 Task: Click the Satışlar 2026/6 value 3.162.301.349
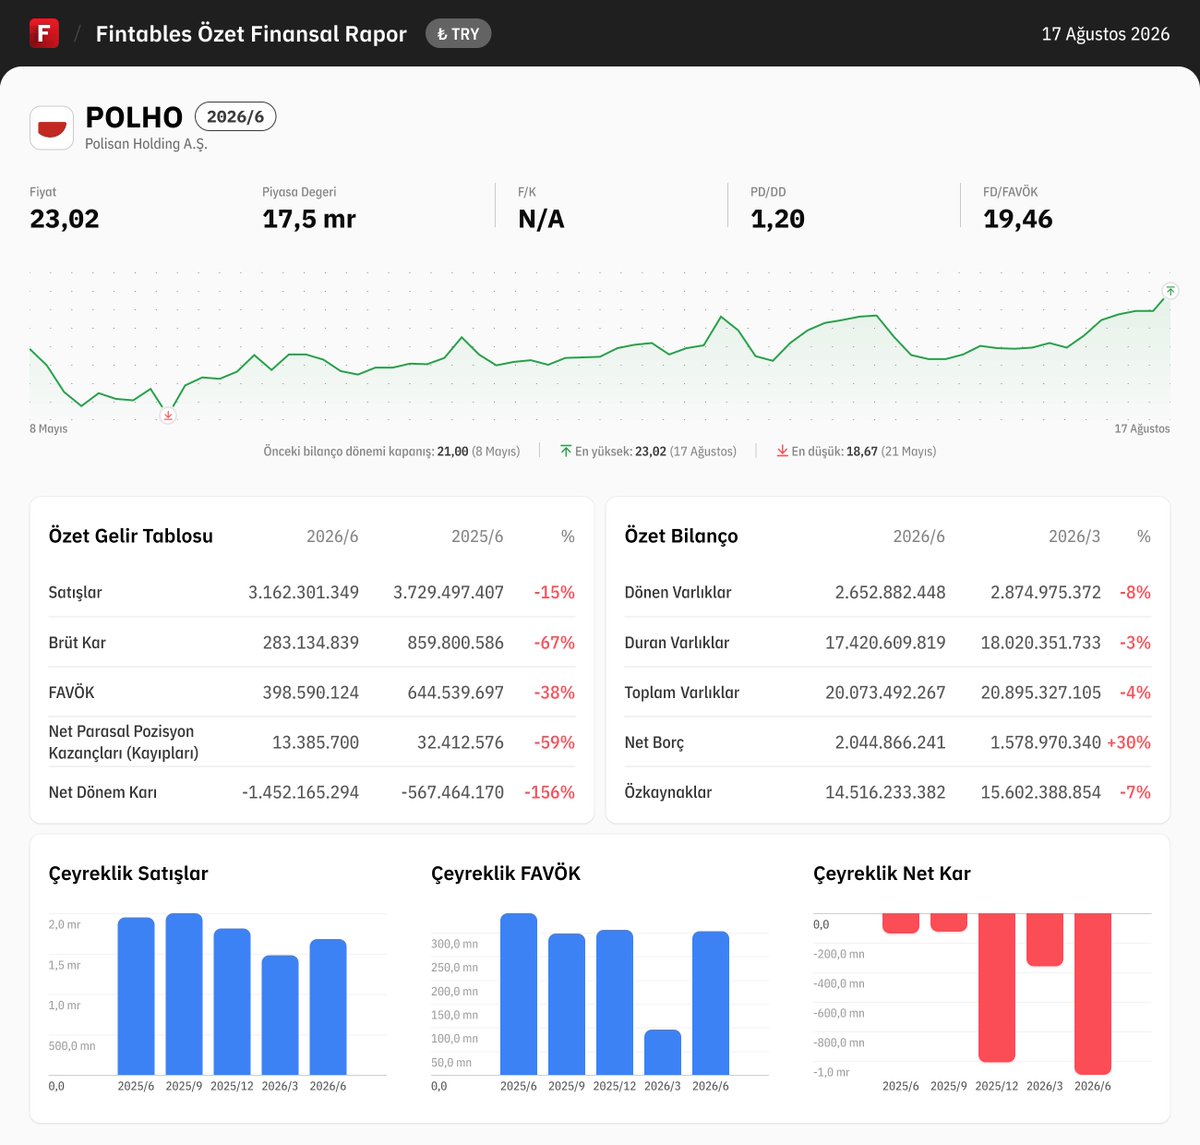[303, 592]
